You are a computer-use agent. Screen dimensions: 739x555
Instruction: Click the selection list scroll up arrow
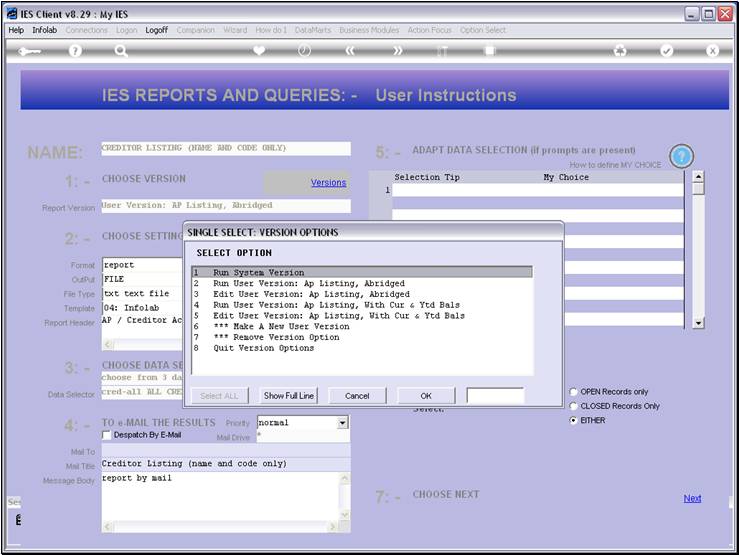tap(698, 177)
